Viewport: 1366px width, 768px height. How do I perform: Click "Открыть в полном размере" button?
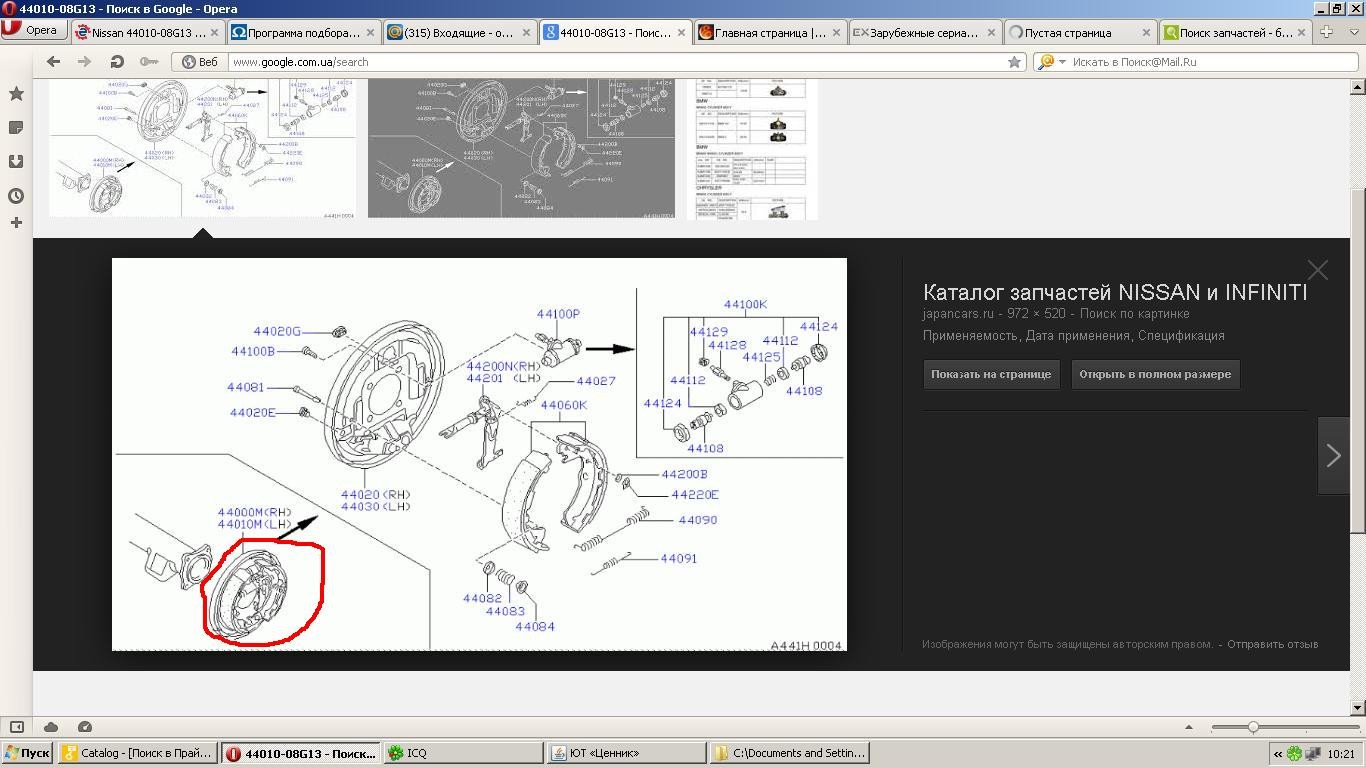pyautogui.click(x=1155, y=374)
